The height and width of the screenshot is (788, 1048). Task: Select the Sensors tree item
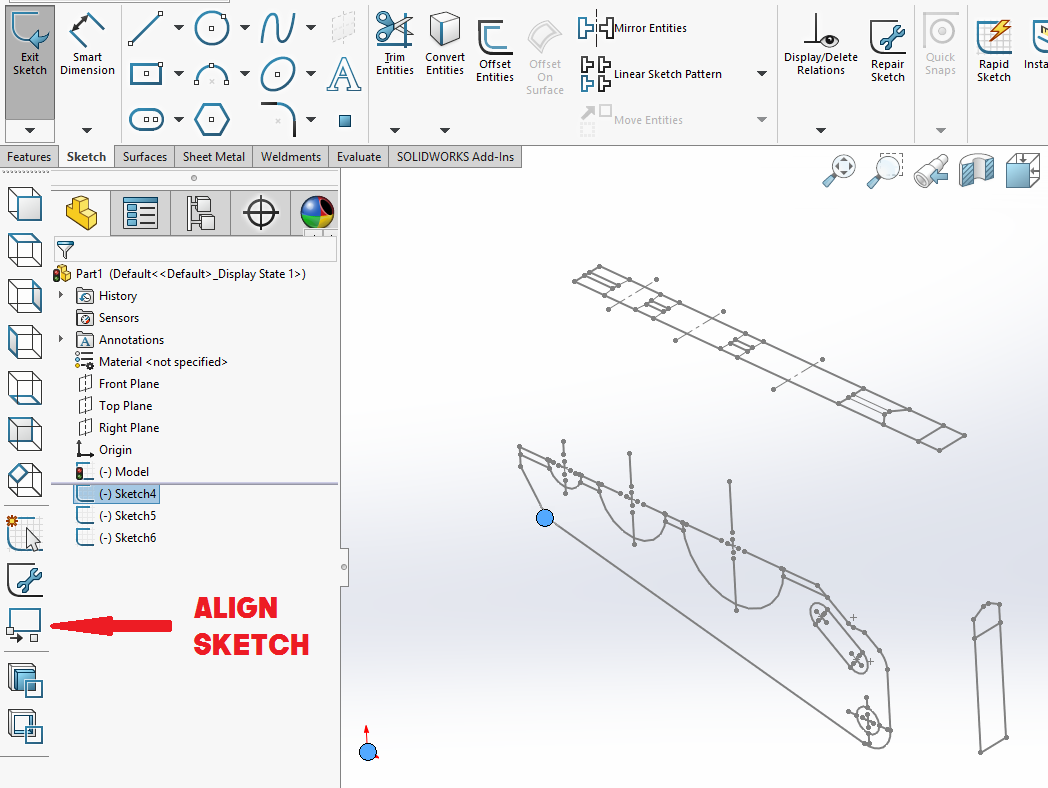[x=108, y=317]
